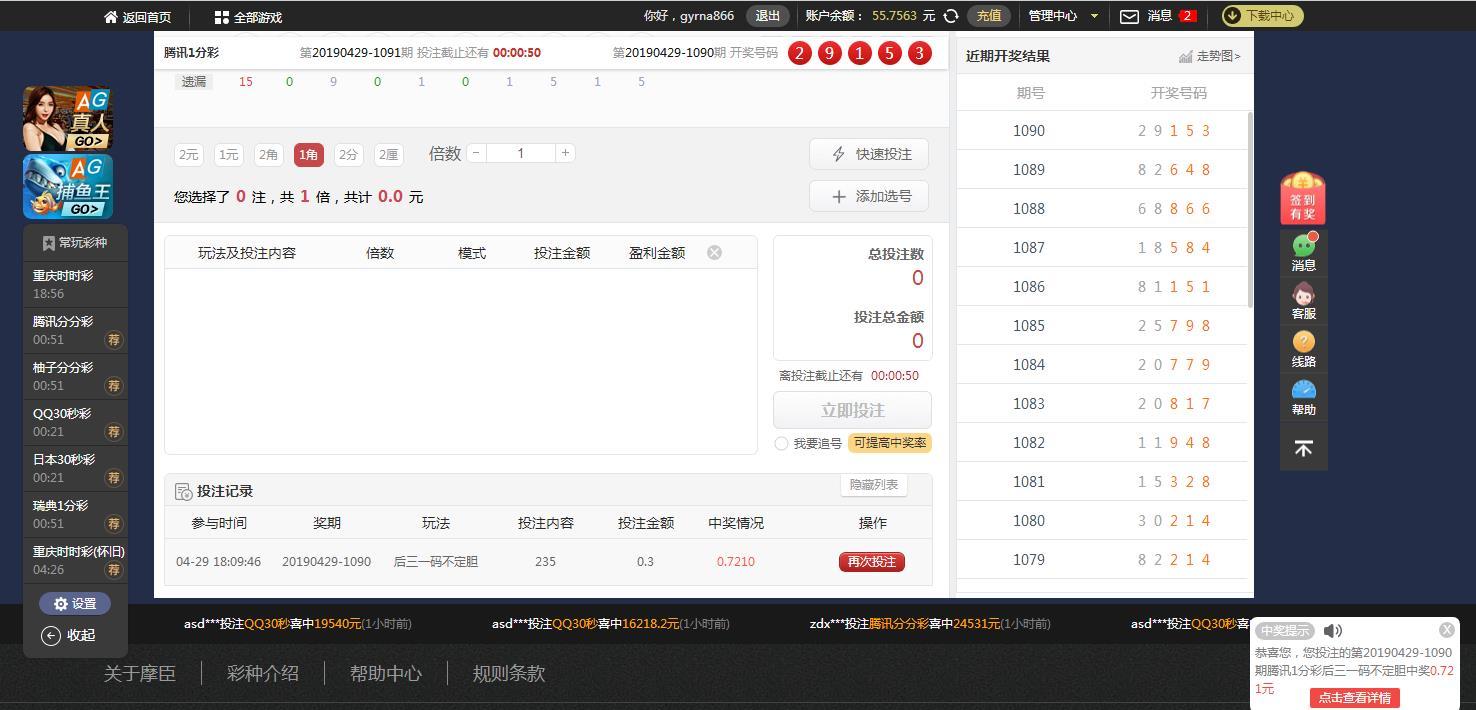Screen dimensions: 1476x710
Task: Open 彩种介绍 footer link
Action: [263, 674]
